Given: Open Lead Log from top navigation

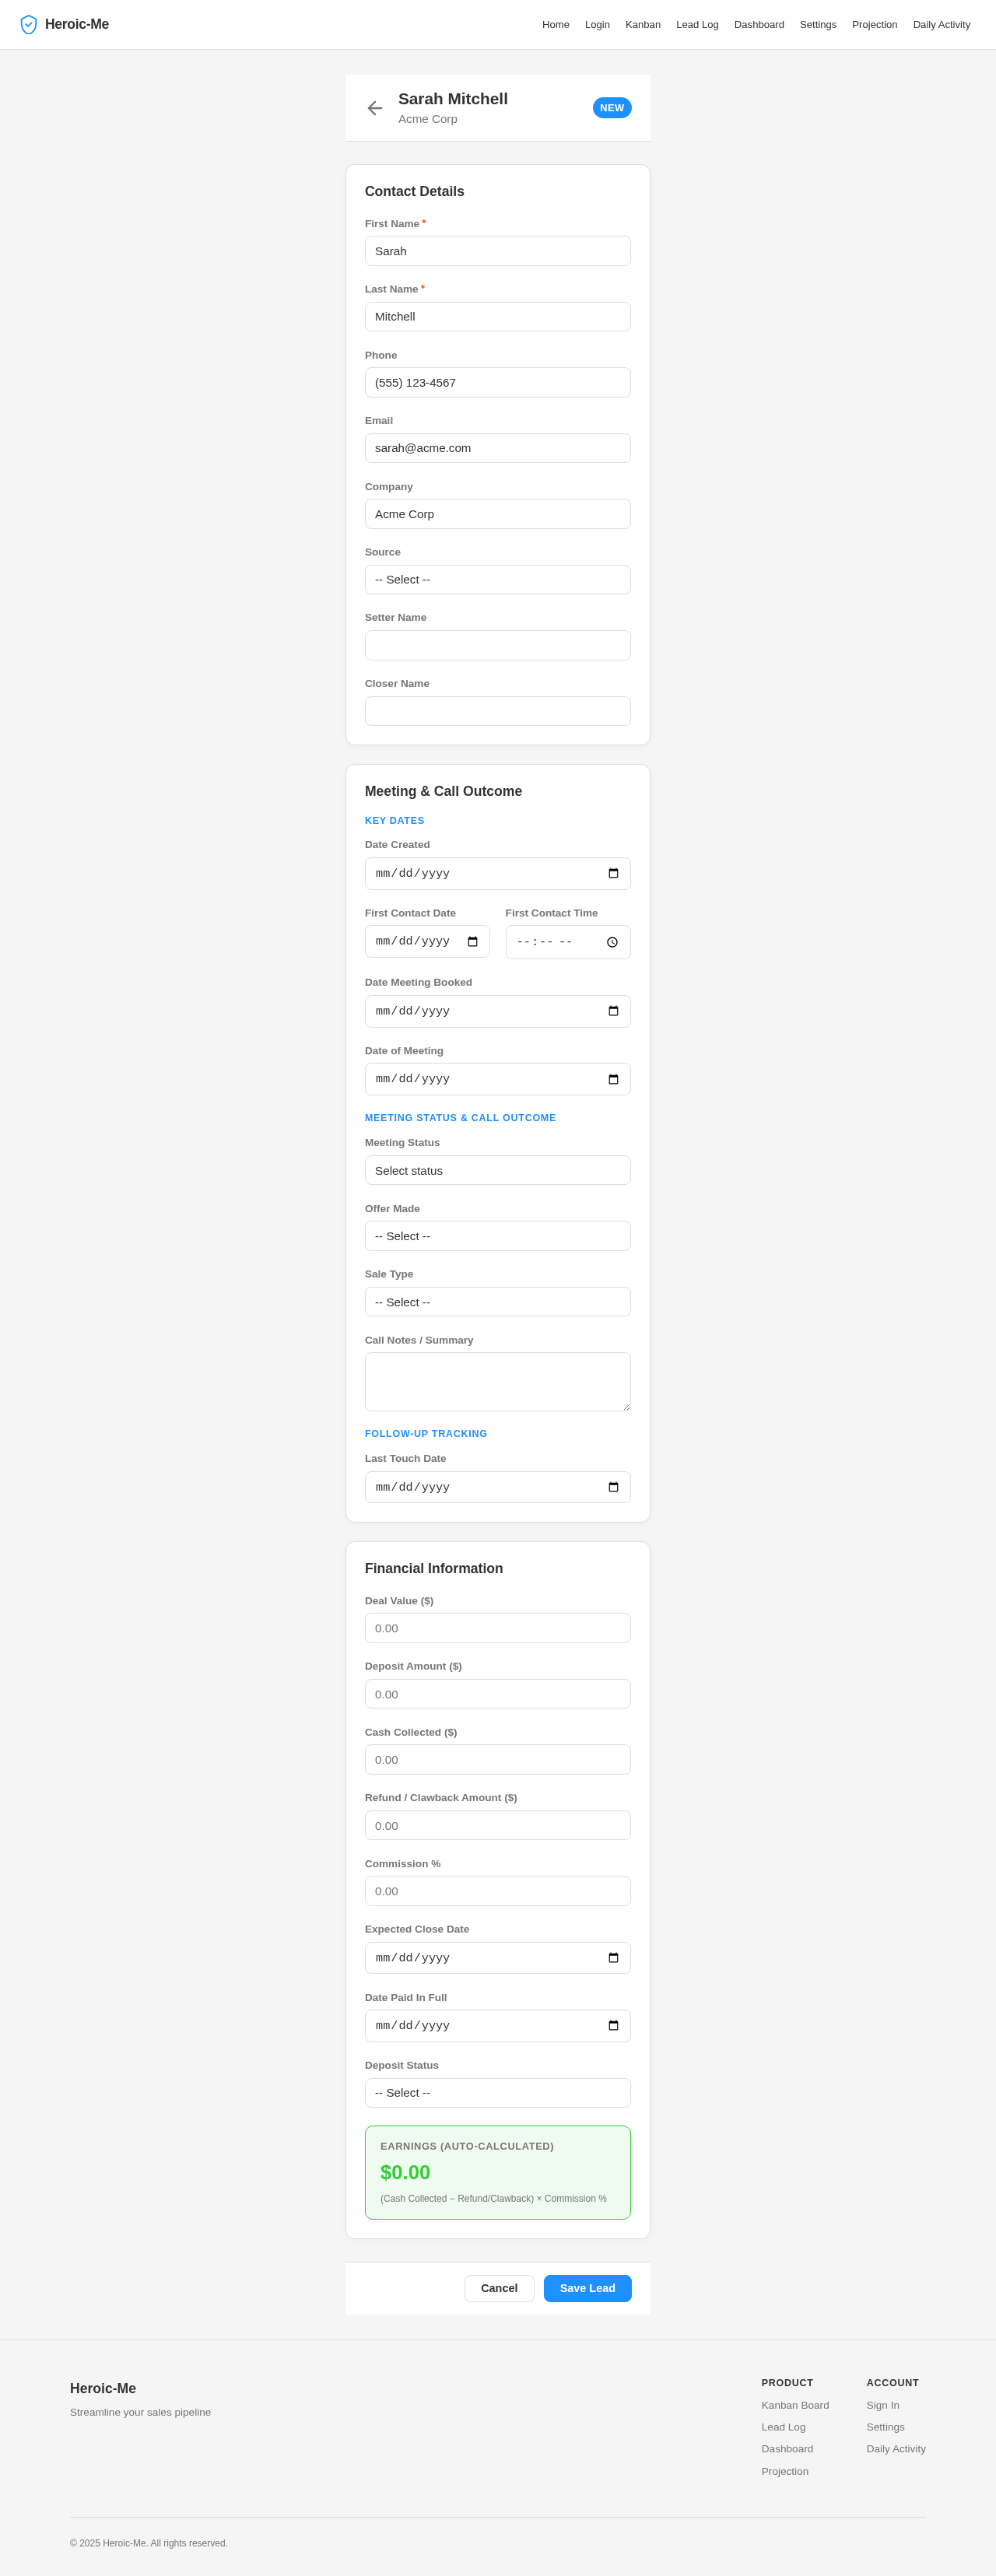Looking at the screenshot, I should click(x=697, y=25).
